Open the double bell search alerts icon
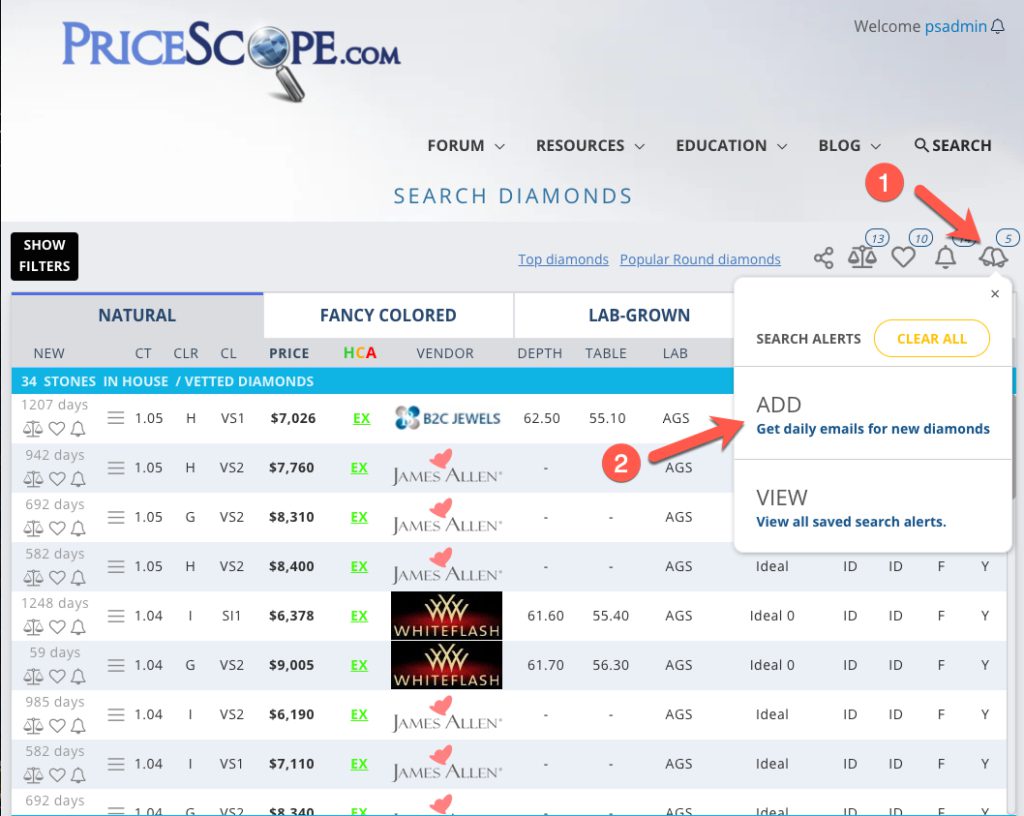 993,257
